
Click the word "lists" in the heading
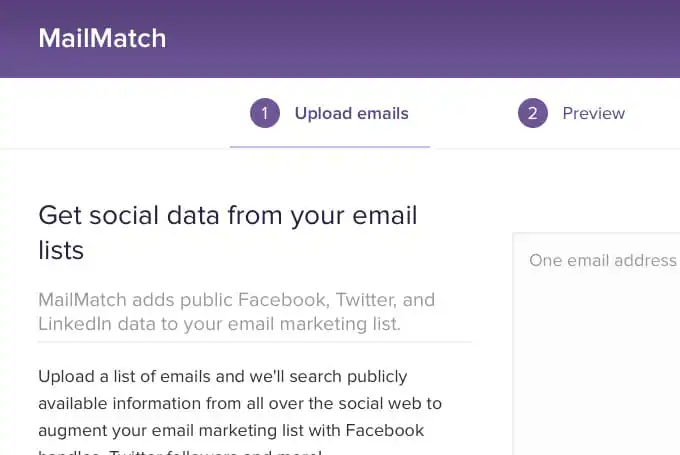click(x=61, y=250)
